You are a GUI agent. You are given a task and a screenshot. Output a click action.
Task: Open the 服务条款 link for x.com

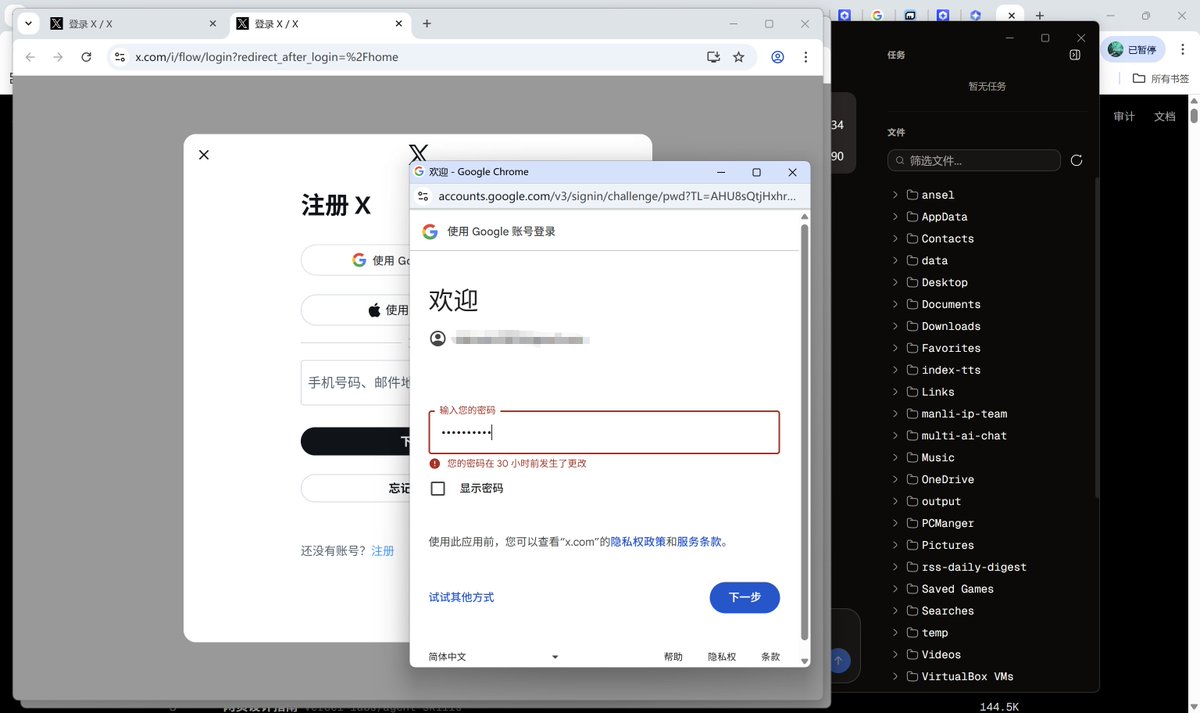[x=699, y=542]
